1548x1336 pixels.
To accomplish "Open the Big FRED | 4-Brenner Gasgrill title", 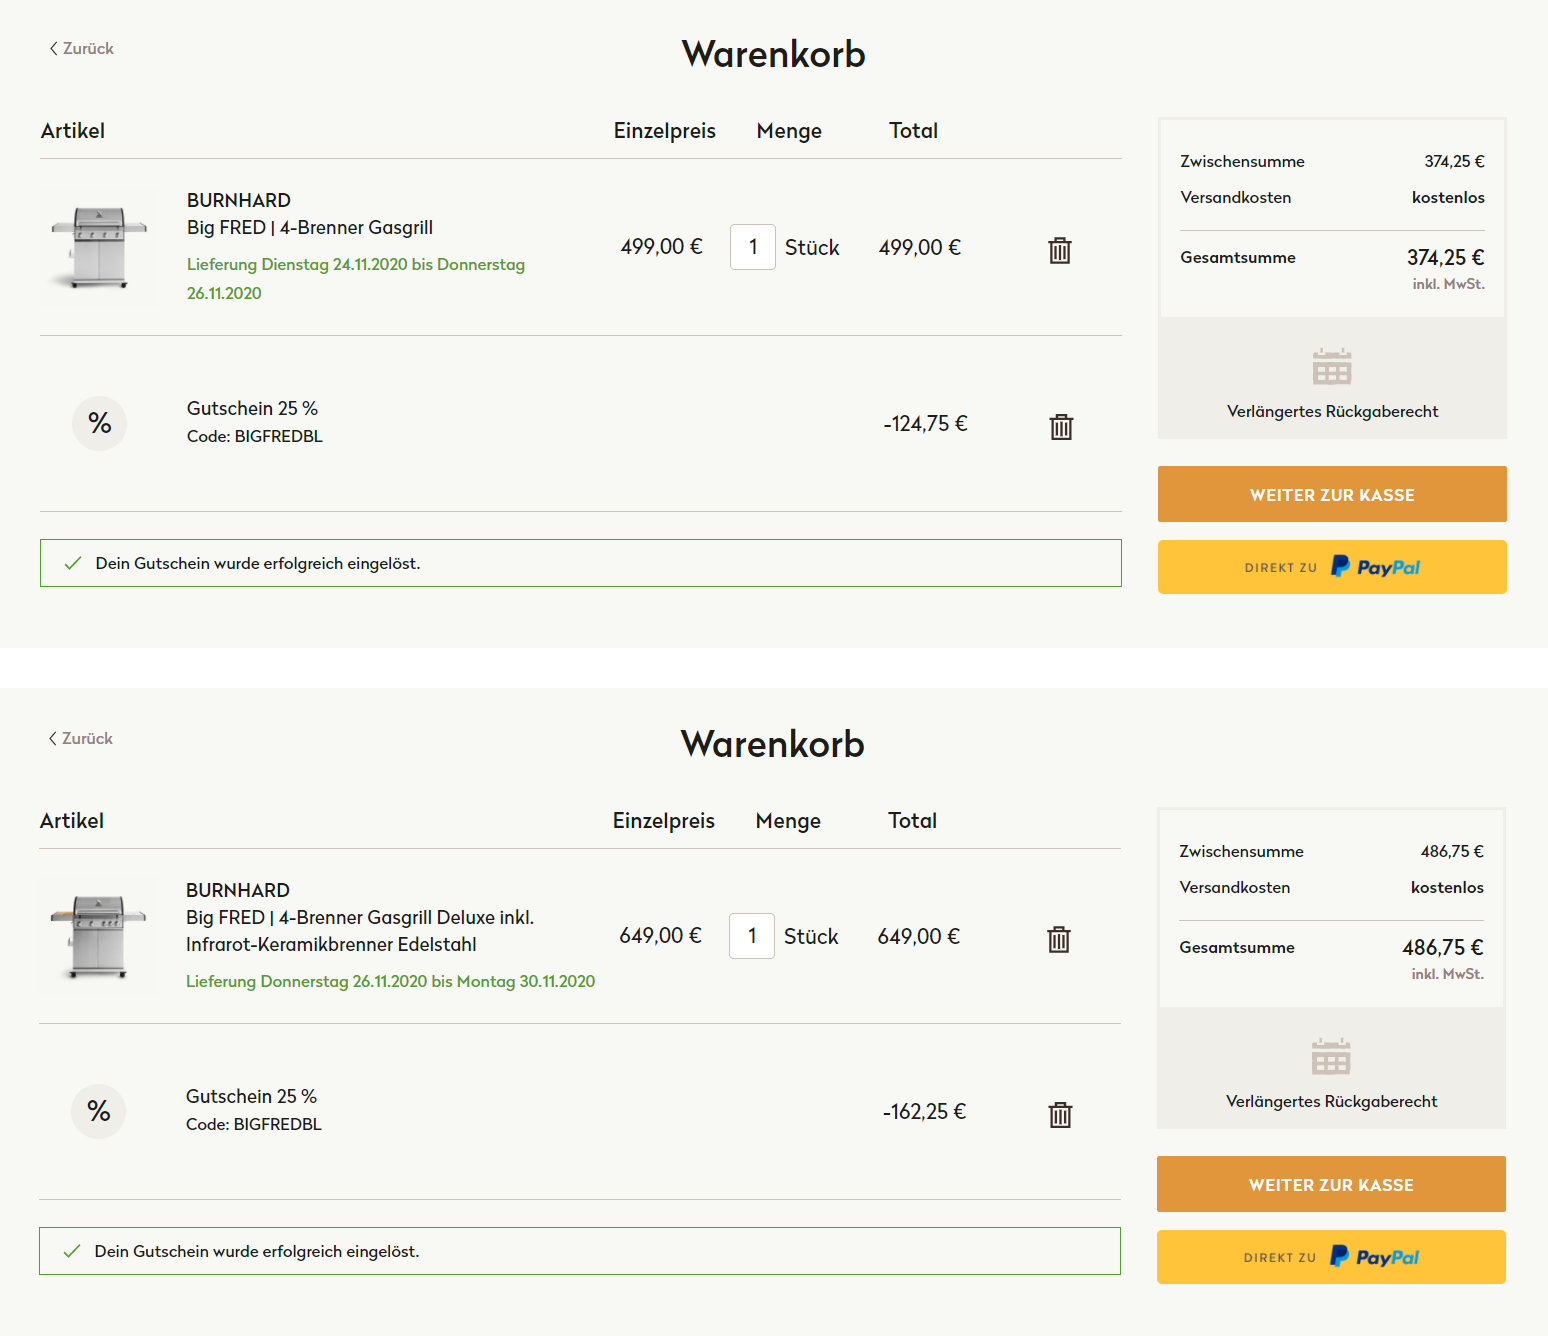I will [310, 227].
